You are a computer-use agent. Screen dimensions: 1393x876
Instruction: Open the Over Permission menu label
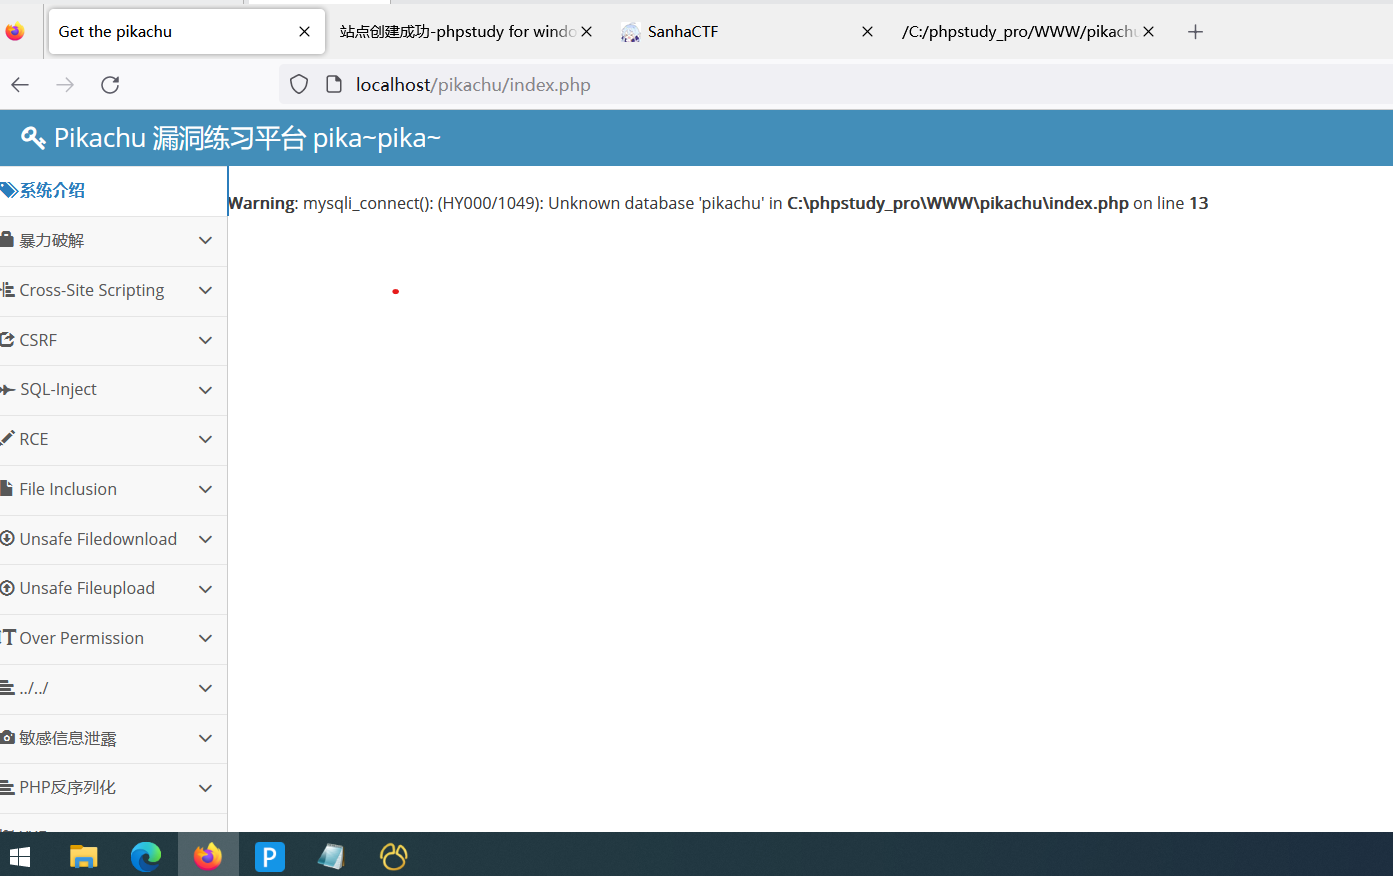pyautogui.click(x=81, y=638)
